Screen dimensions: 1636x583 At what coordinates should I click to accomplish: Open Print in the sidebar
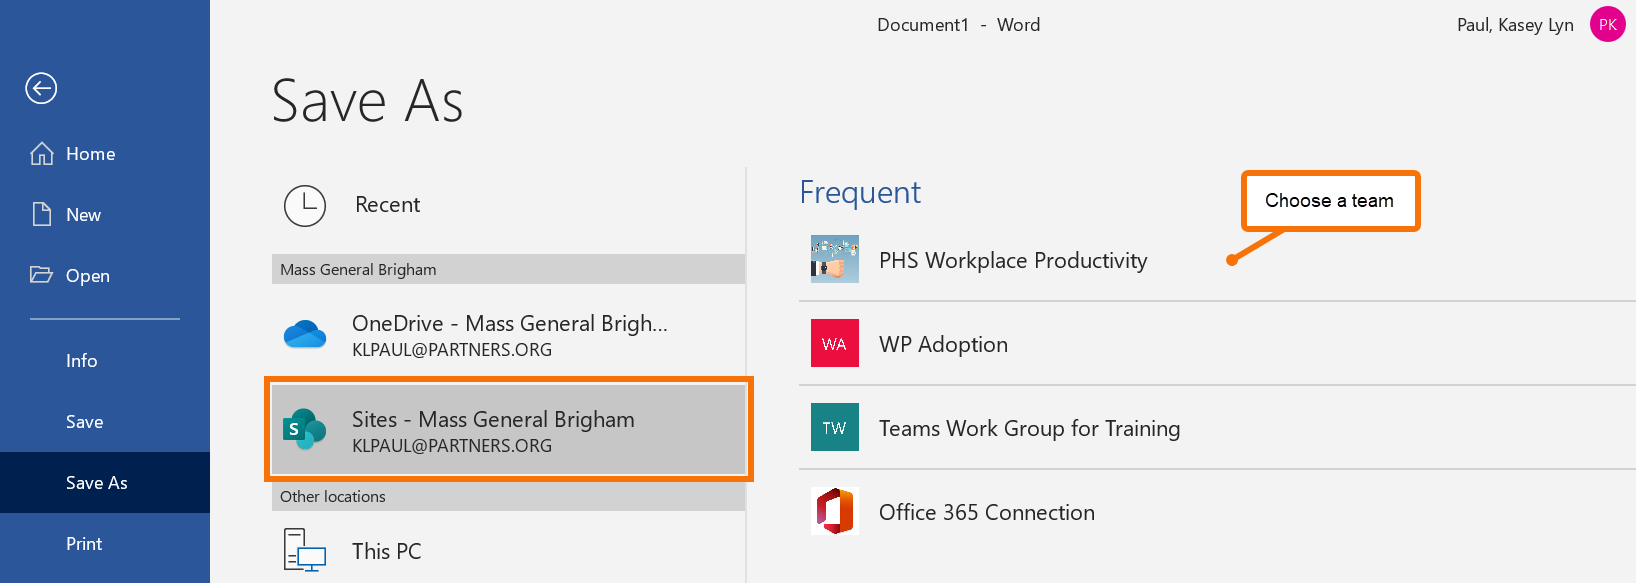105,544
